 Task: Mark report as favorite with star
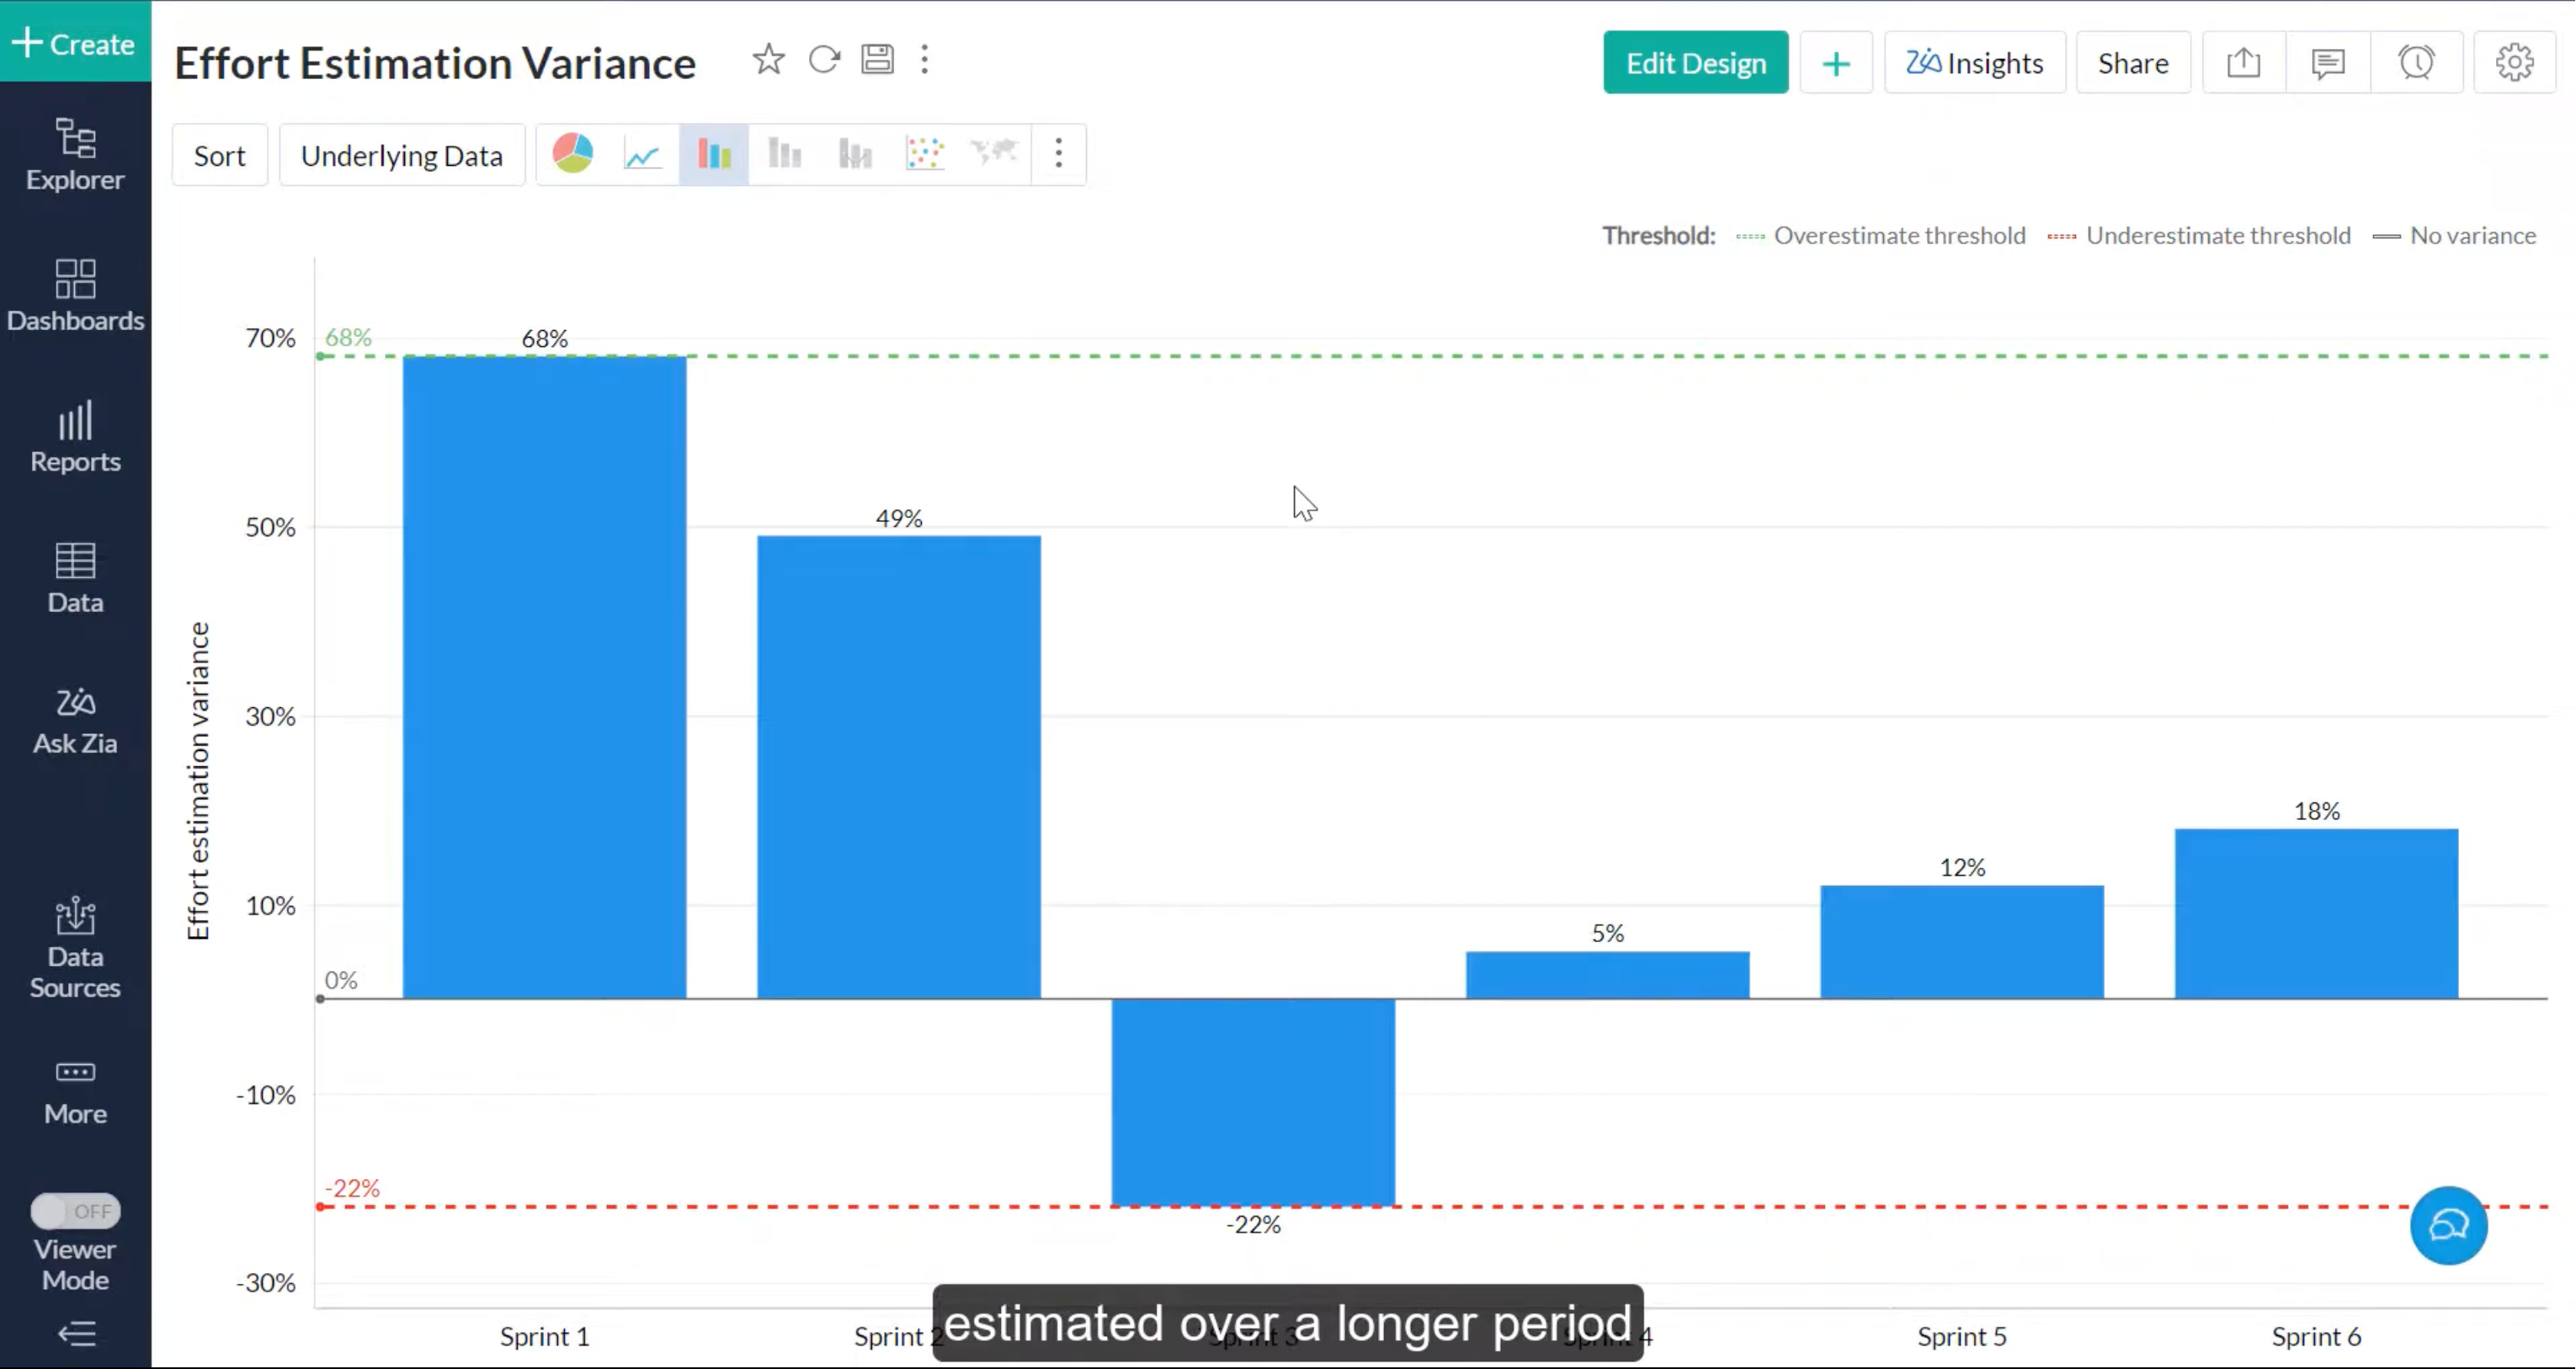pos(768,60)
